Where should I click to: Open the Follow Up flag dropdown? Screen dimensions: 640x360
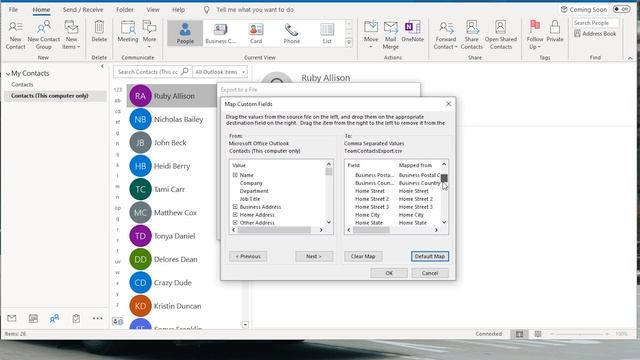click(x=535, y=35)
